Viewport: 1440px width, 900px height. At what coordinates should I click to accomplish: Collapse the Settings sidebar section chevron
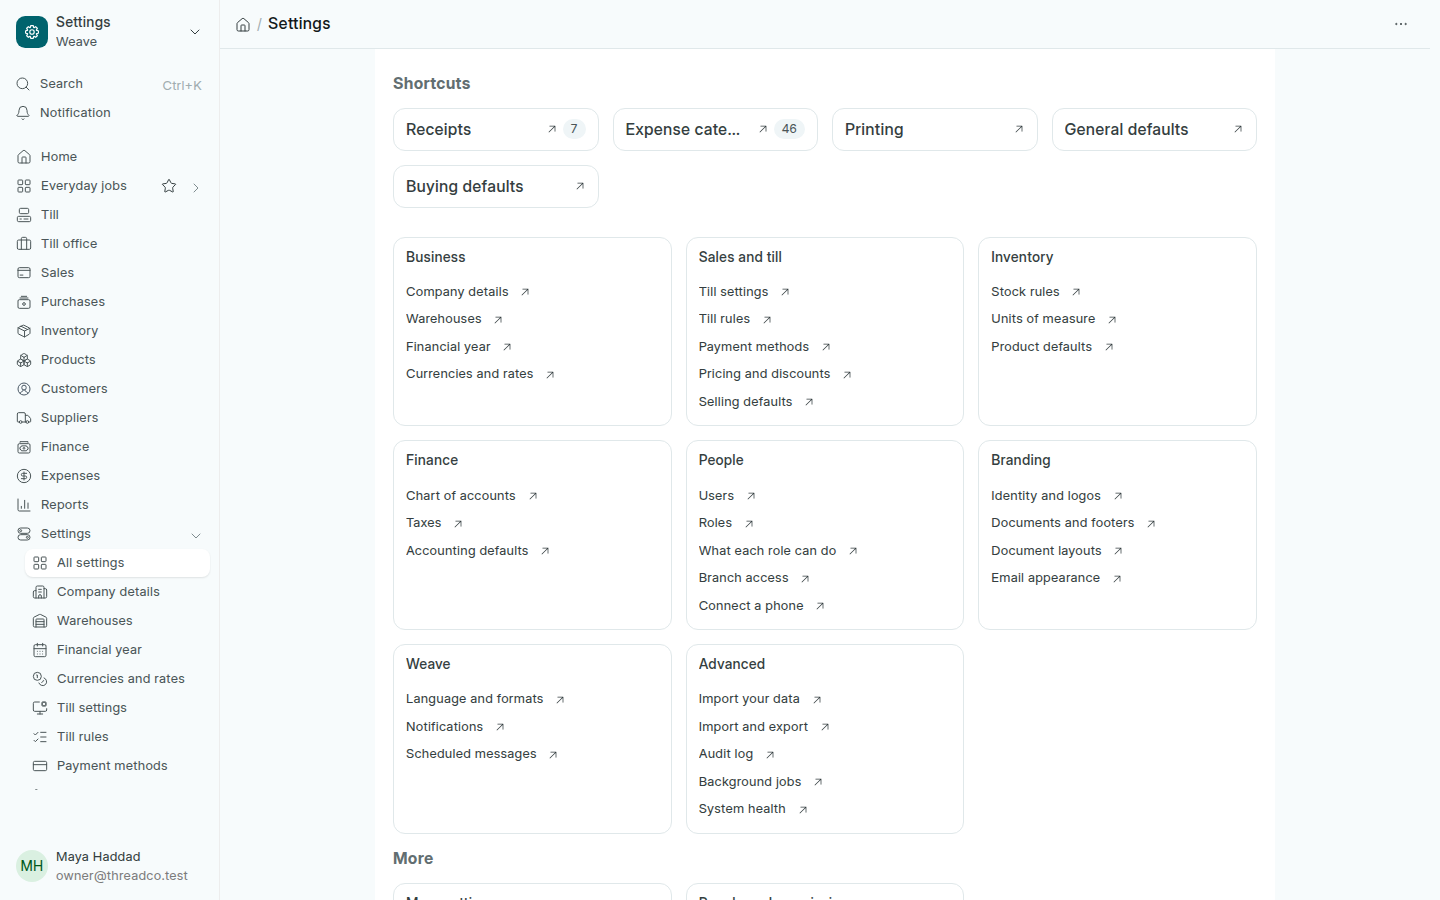[196, 535]
